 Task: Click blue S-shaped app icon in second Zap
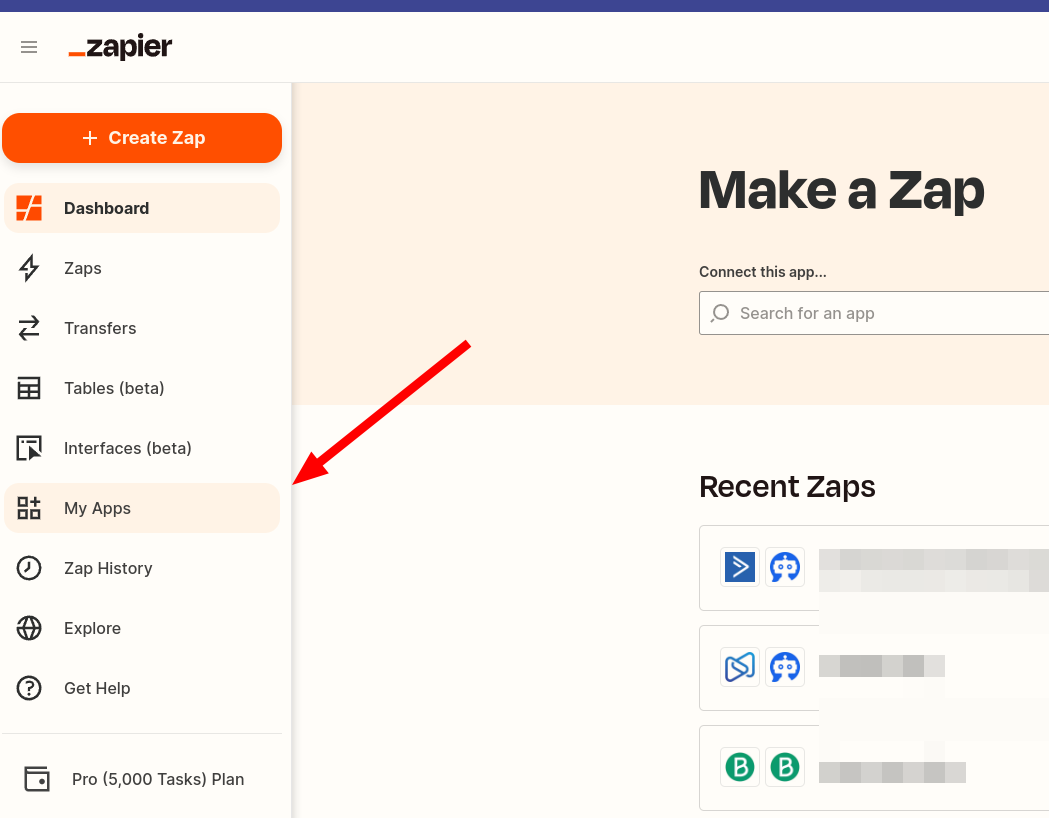[740, 667]
